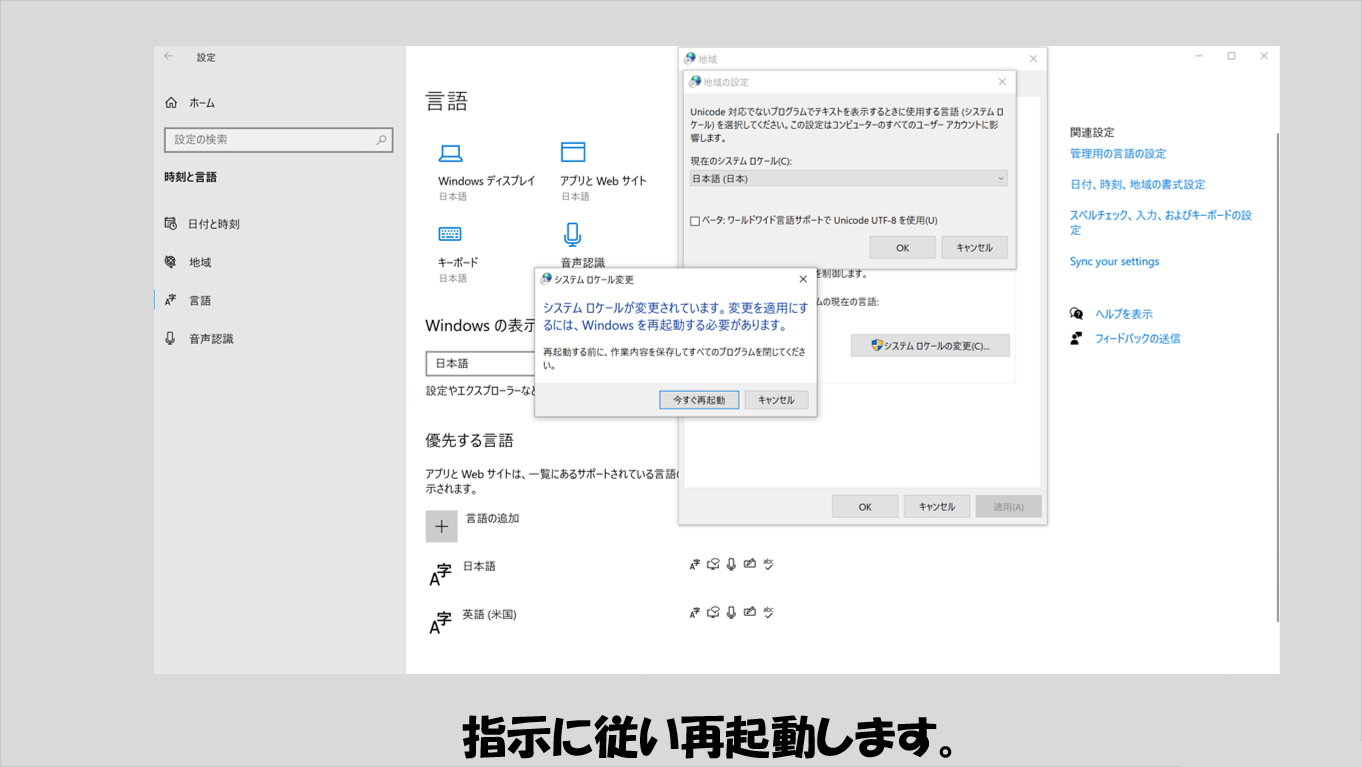Click the Windows ディスプレイ laptop icon
The height and width of the screenshot is (767, 1362).
click(x=451, y=153)
